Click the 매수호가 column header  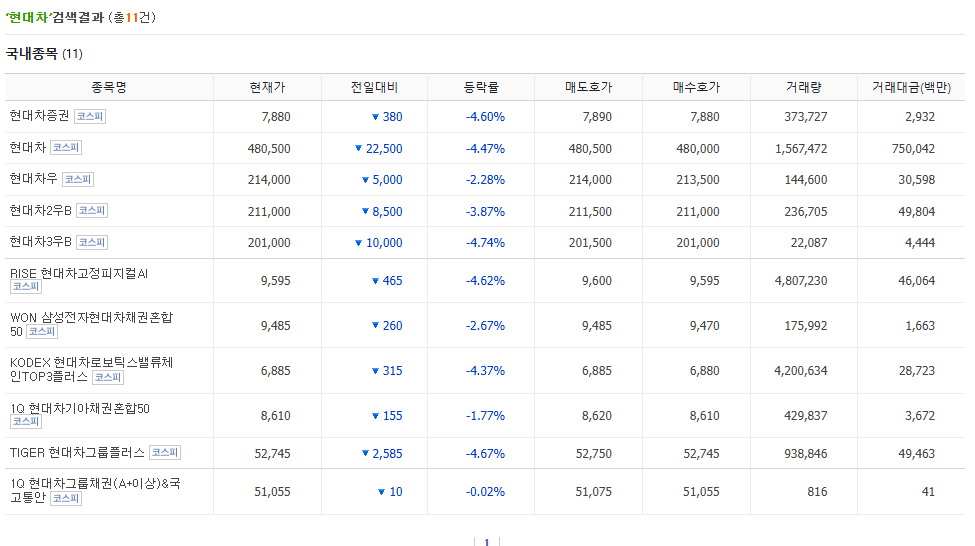pyautogui.click(x=696, y=87)
